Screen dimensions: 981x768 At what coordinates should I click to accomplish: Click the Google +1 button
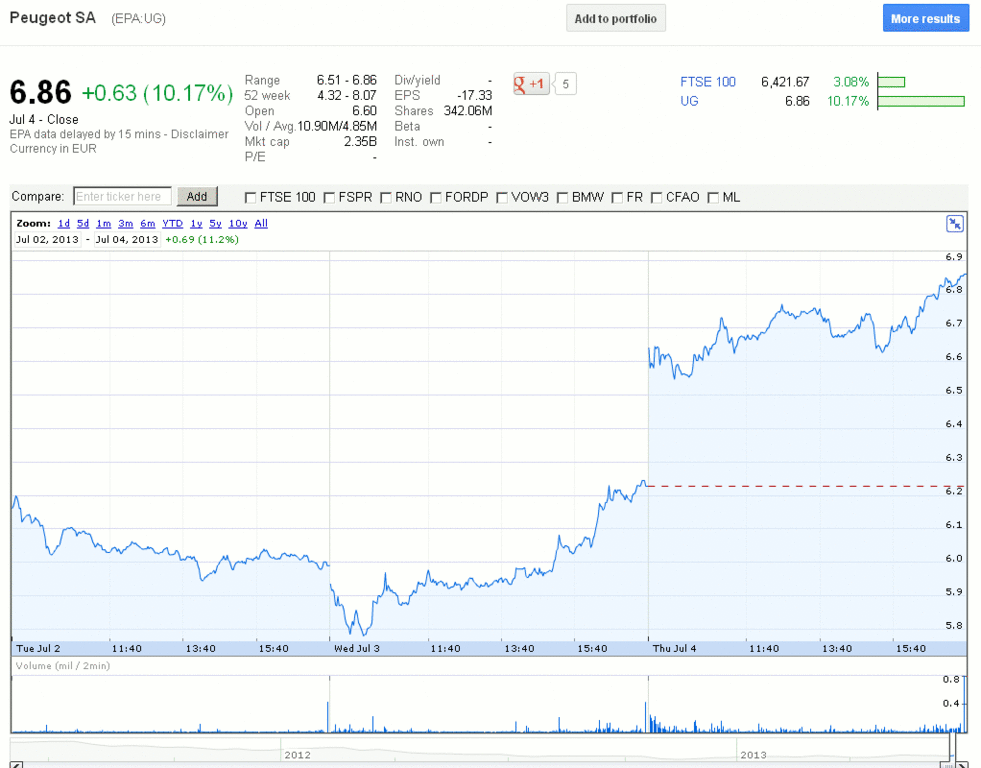(x=531, y=84)
